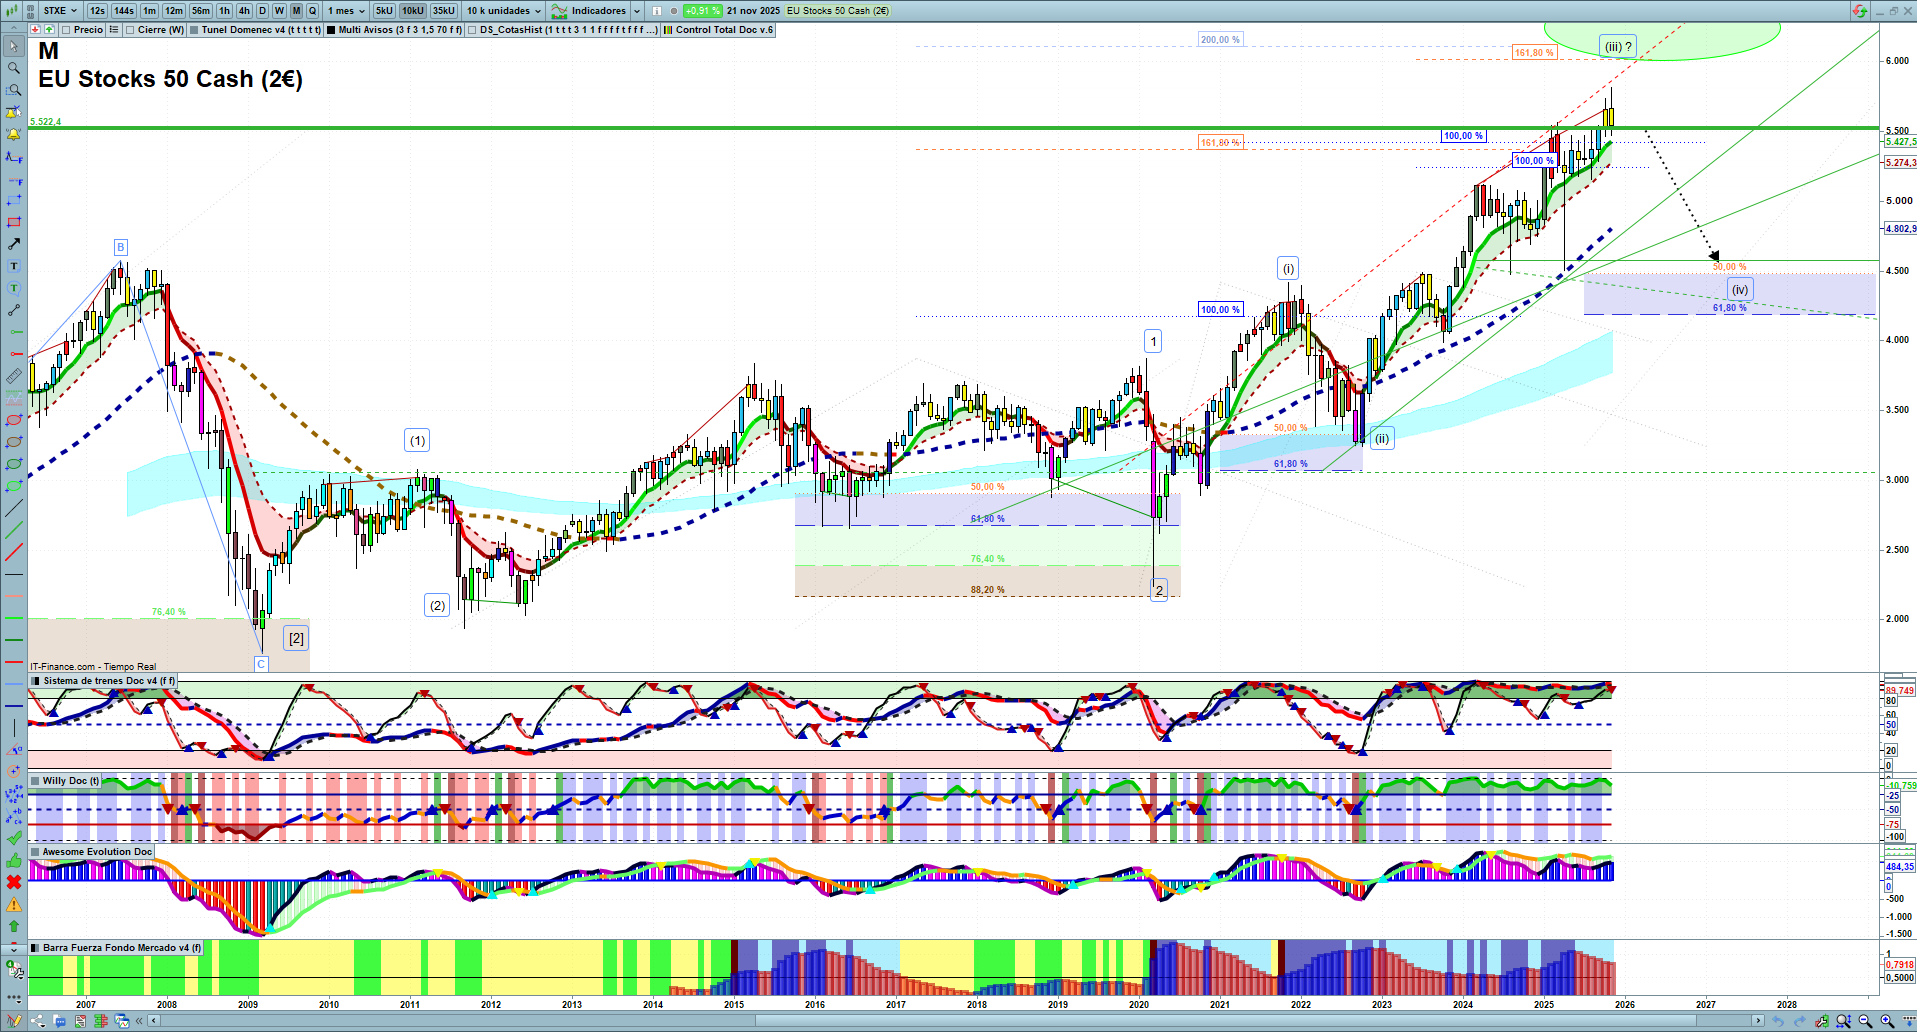Click the 56m timeframe button

201,11
